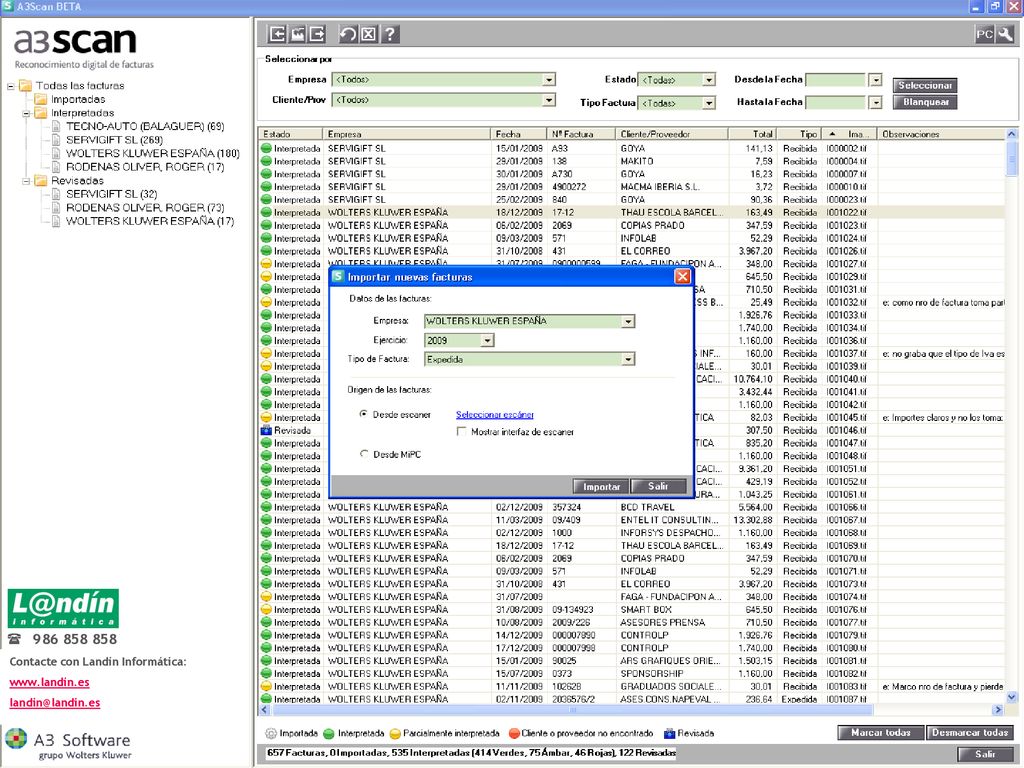Close the Importar nuevas facturas dialog

(682, 277)
